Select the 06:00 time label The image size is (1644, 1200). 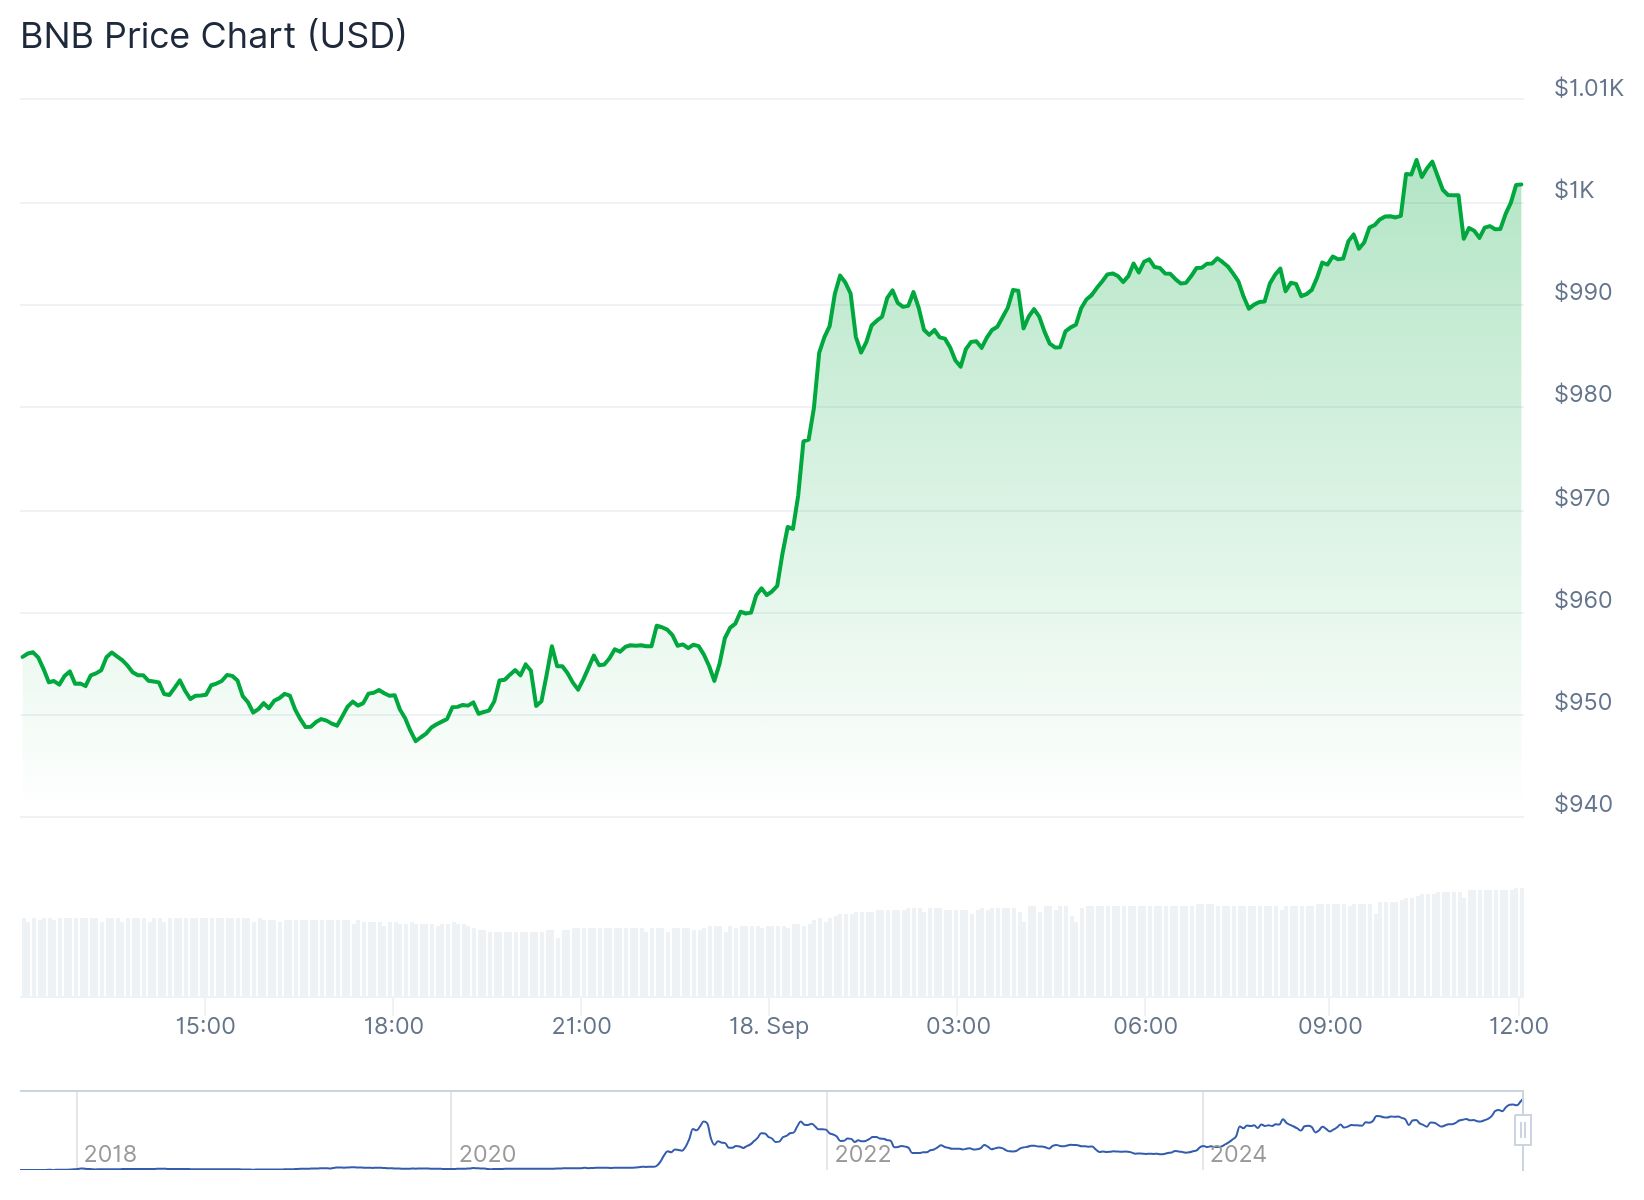coord(1145,1026)
